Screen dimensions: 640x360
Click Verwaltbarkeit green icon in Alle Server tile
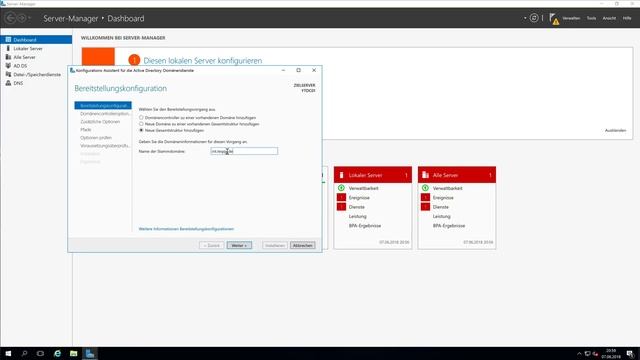pos(425,188)
